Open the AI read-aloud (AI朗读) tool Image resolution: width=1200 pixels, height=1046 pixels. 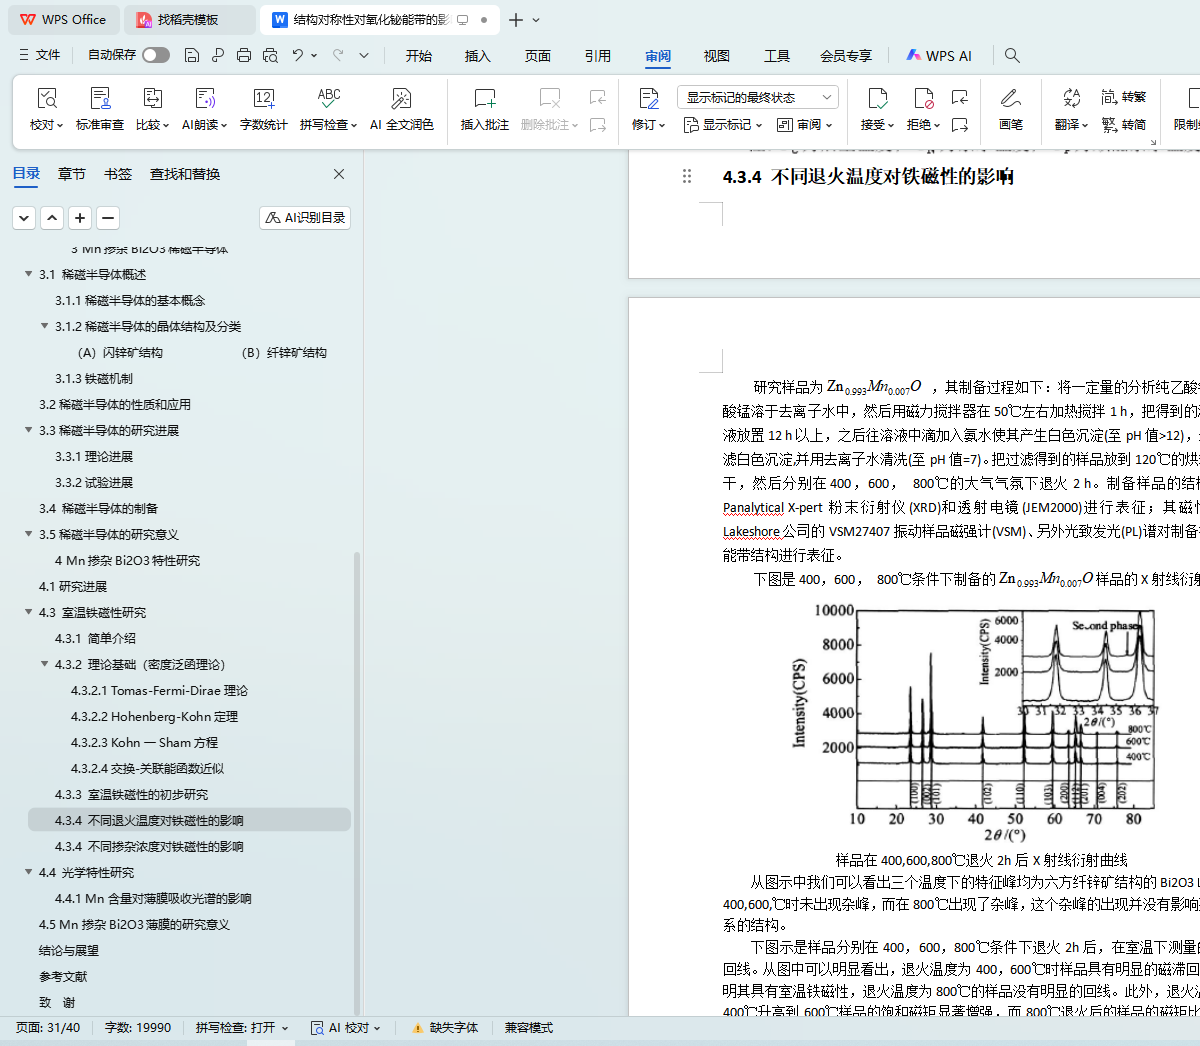[204, 99]
